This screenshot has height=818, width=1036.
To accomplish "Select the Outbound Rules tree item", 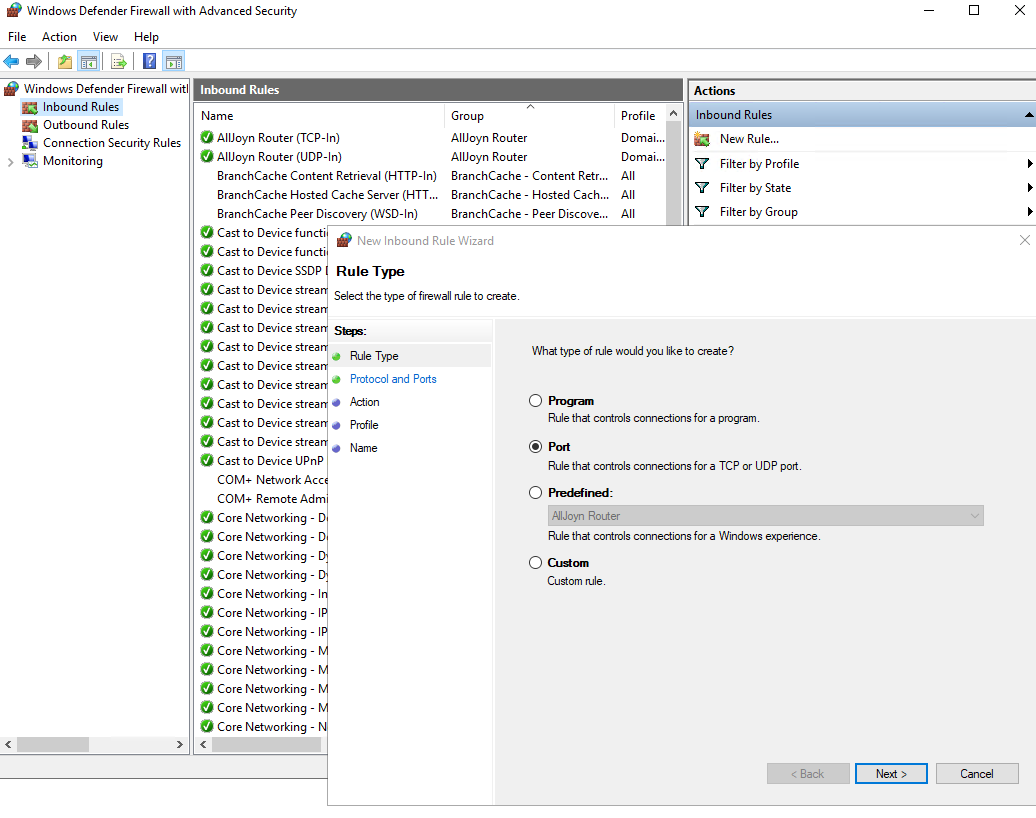I will 86,125.
